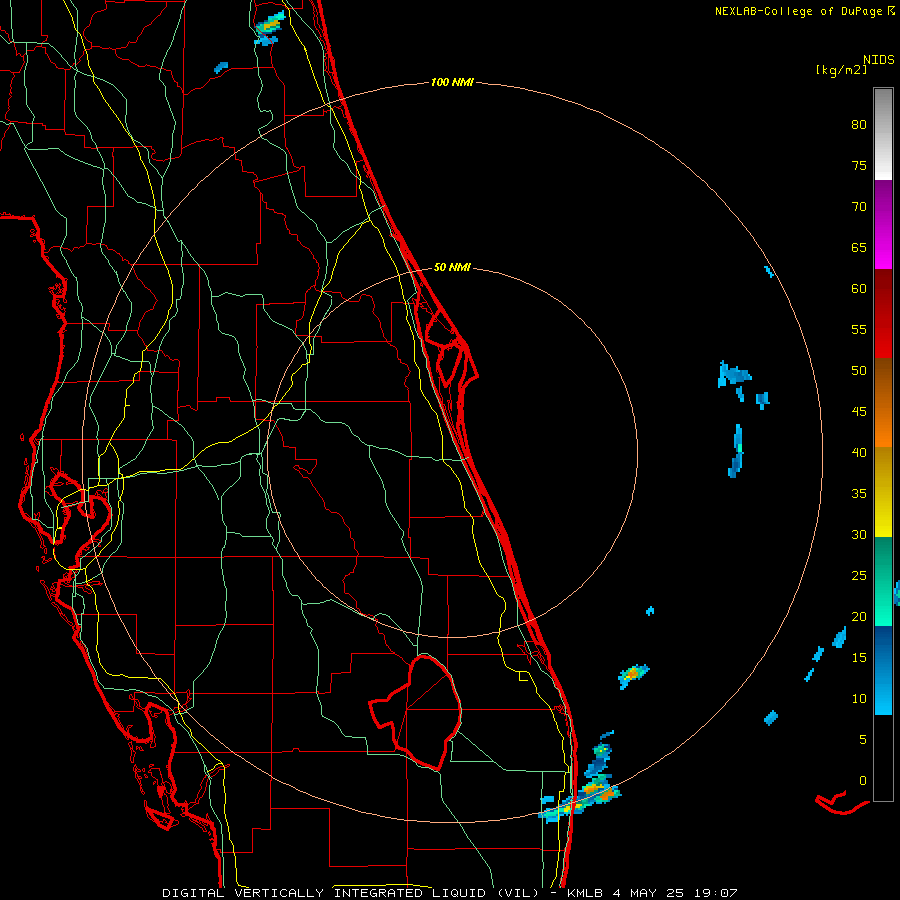This screenshot has width=900, height=900.
Task: Click the NIDS label above the scale
Action: click(x=878, y=60)
